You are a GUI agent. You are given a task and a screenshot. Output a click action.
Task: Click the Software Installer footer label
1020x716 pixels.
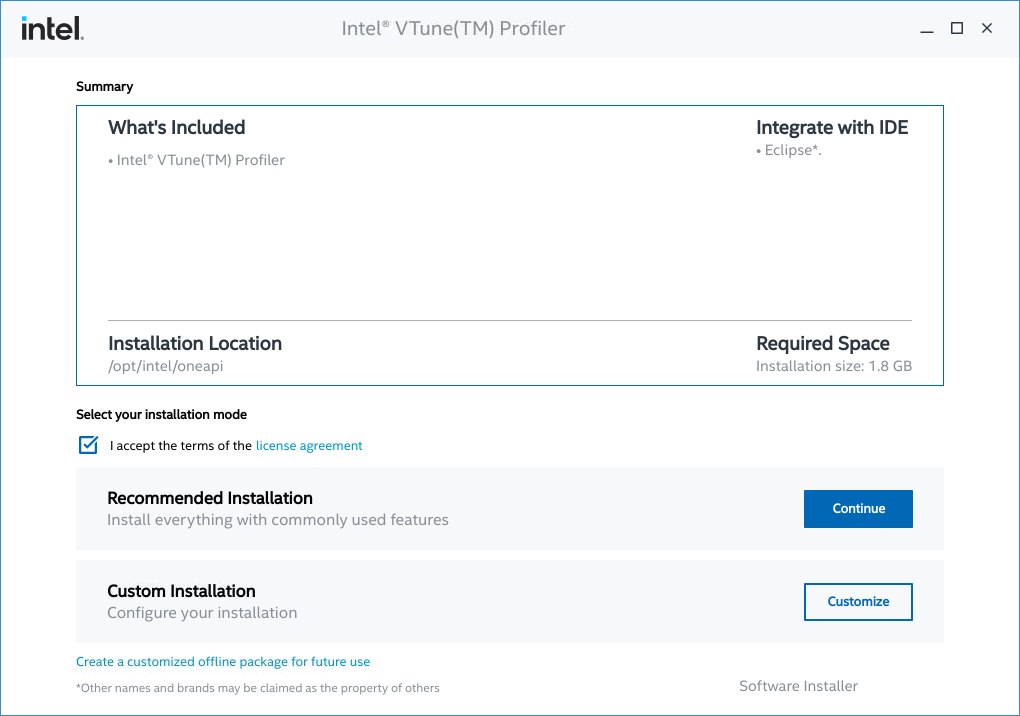click(x=798, y=686)
